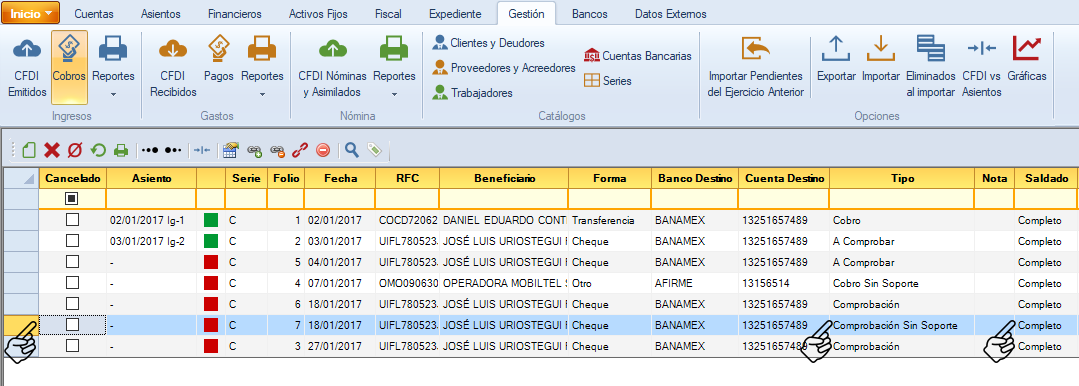
Task: Click the red X delete icon in the toolbar
Action: 52,150
